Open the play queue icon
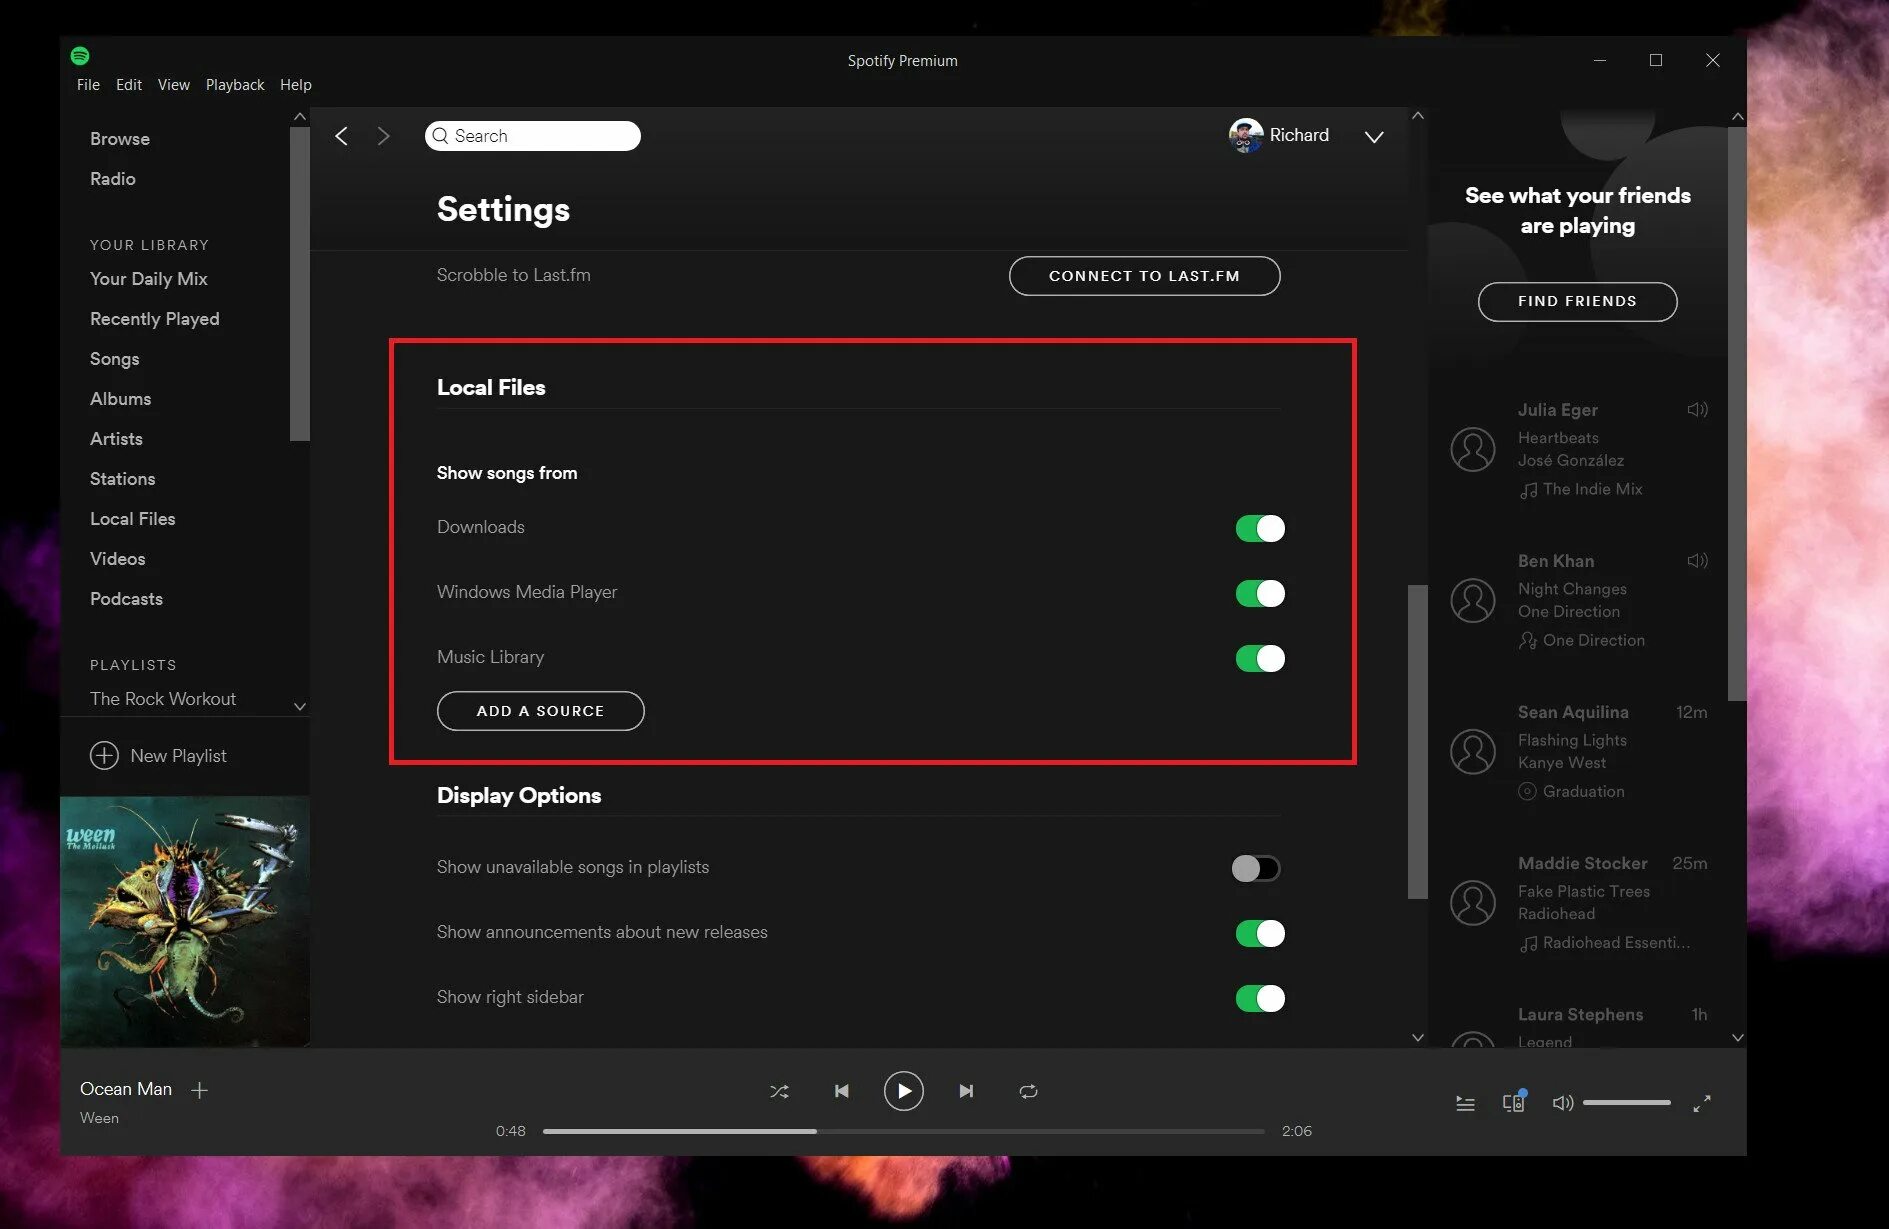The image size is (1889, 1229). click(1465, 1104)
